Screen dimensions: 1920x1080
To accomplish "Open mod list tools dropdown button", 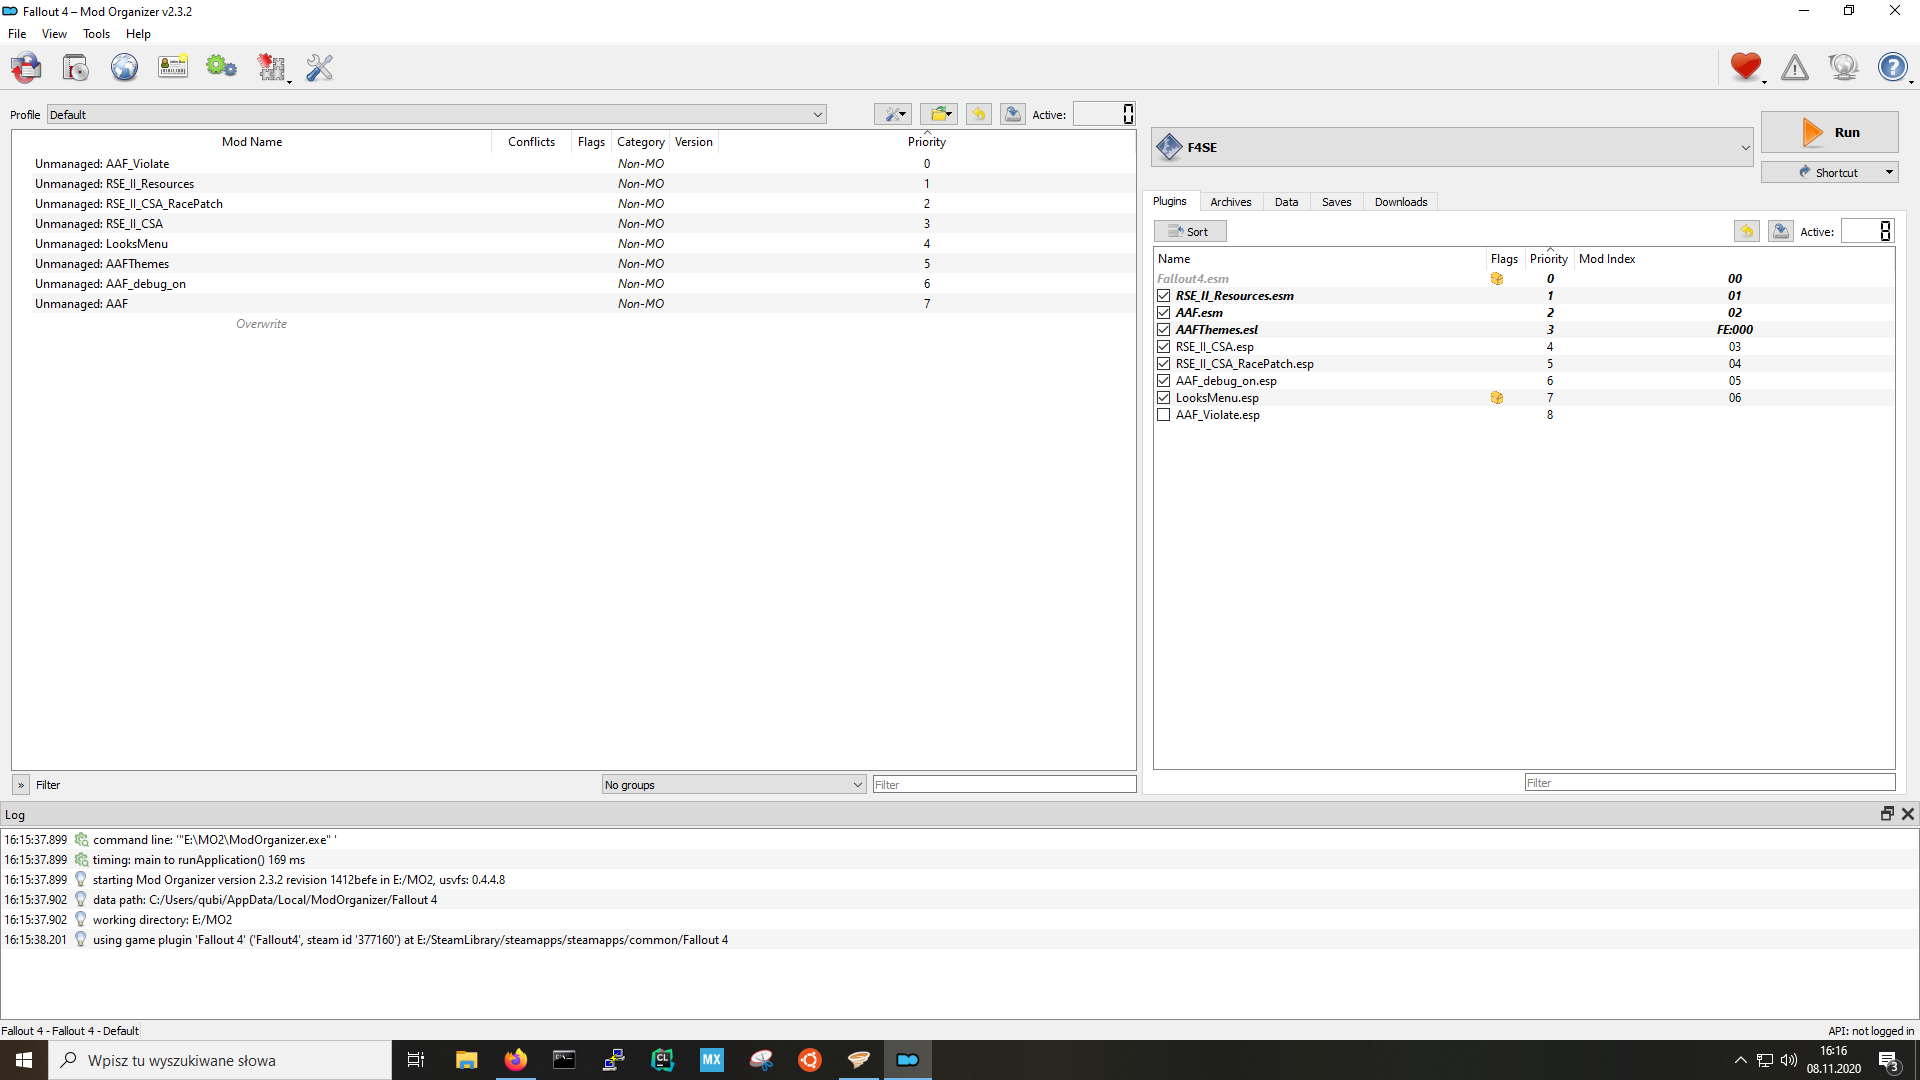I will [x=893, y=114].
